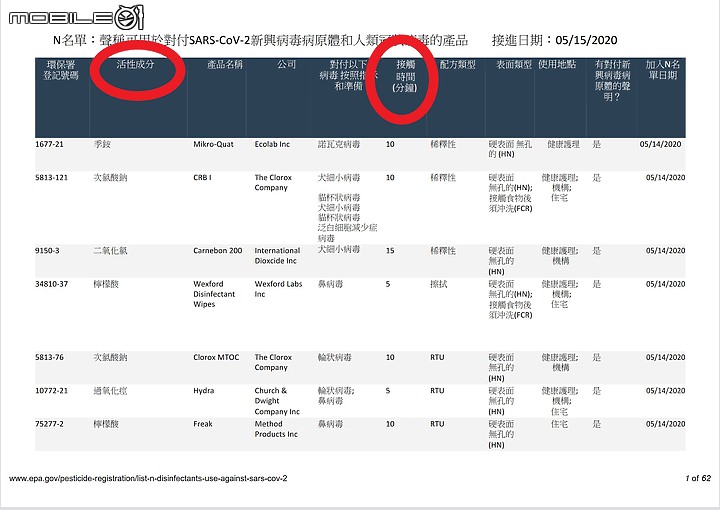Select The Clorox Company in CRB I row
The width and height of the screenshot is (720, 510).
273,183
